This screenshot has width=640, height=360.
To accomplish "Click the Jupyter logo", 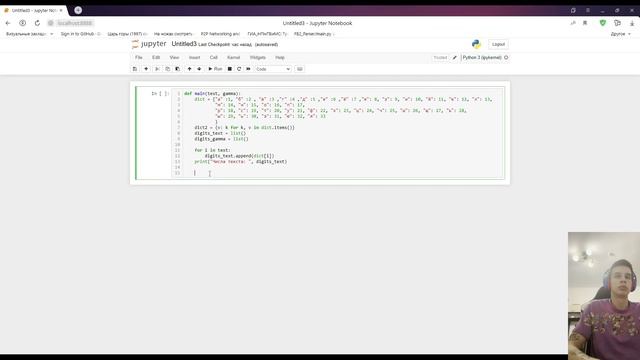I will [x=149, y=44].
